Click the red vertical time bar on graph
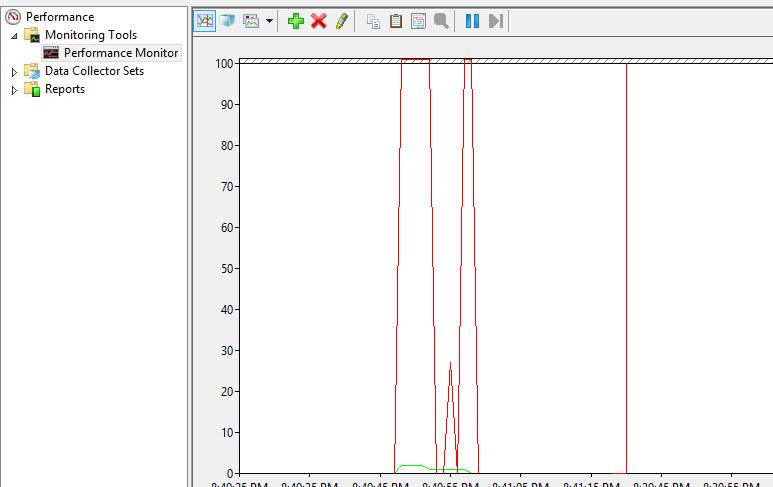 pos(627,269)
